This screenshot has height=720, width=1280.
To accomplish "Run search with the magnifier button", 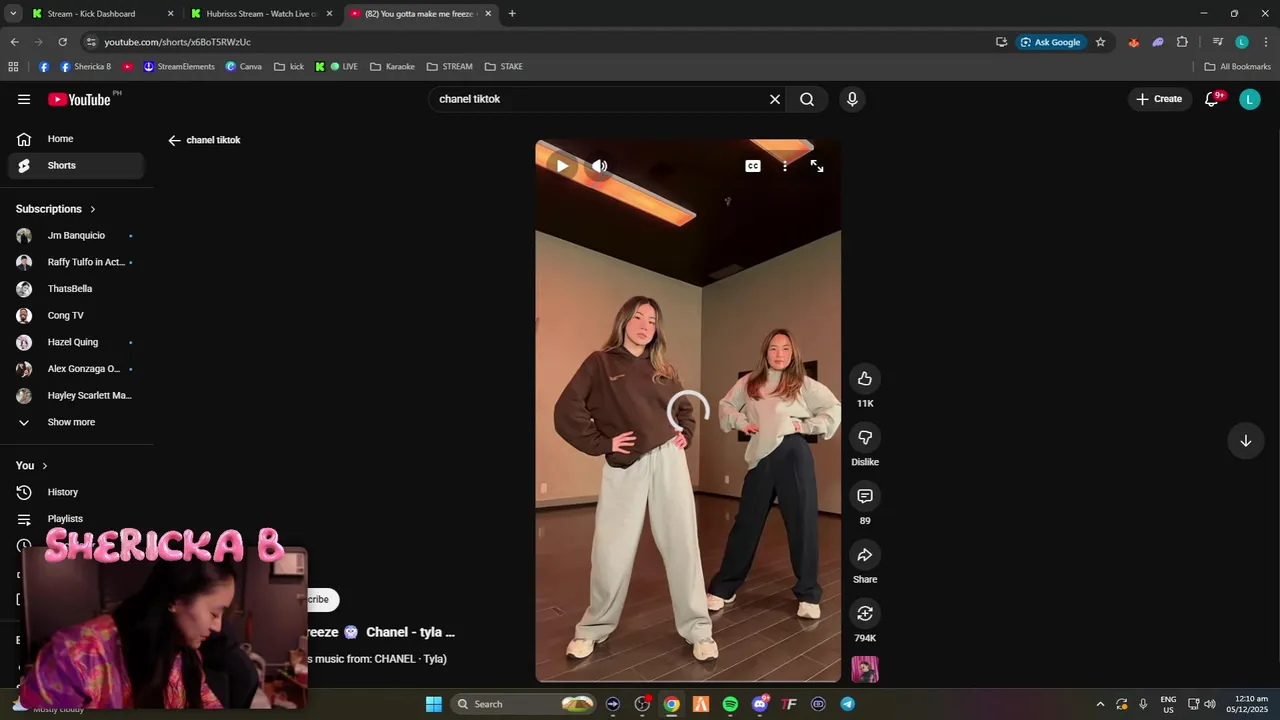I will pyautogui.click(x=807, y=99).
